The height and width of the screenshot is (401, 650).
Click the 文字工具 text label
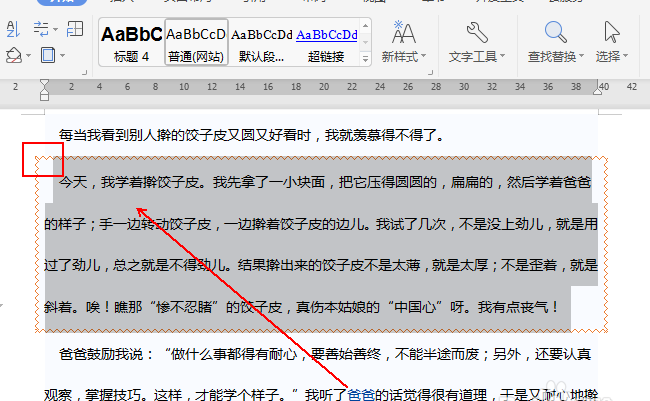coord(473,56)
